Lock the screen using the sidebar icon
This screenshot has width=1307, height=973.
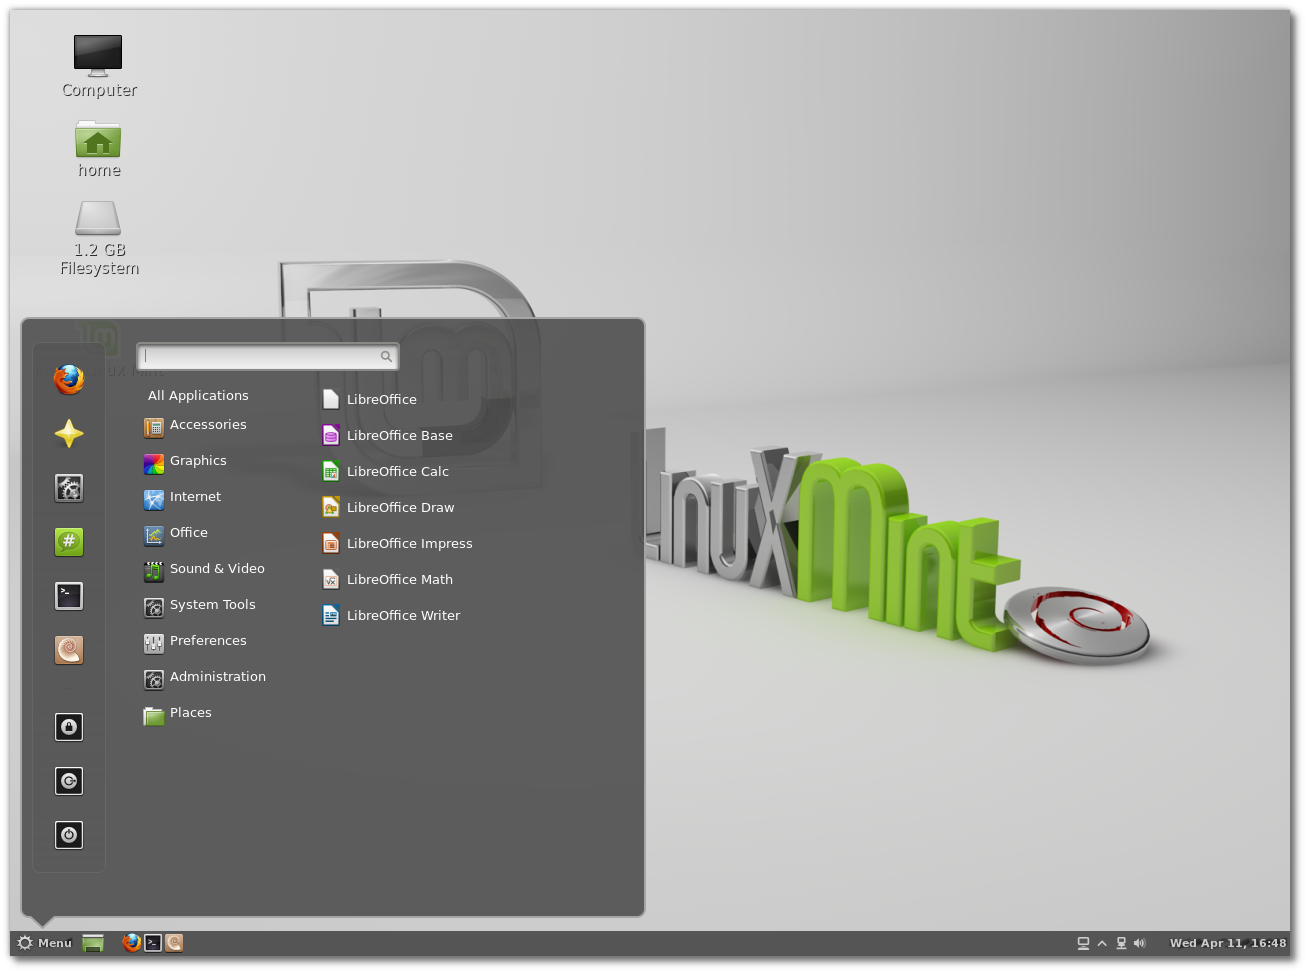(x=69, y=727)
